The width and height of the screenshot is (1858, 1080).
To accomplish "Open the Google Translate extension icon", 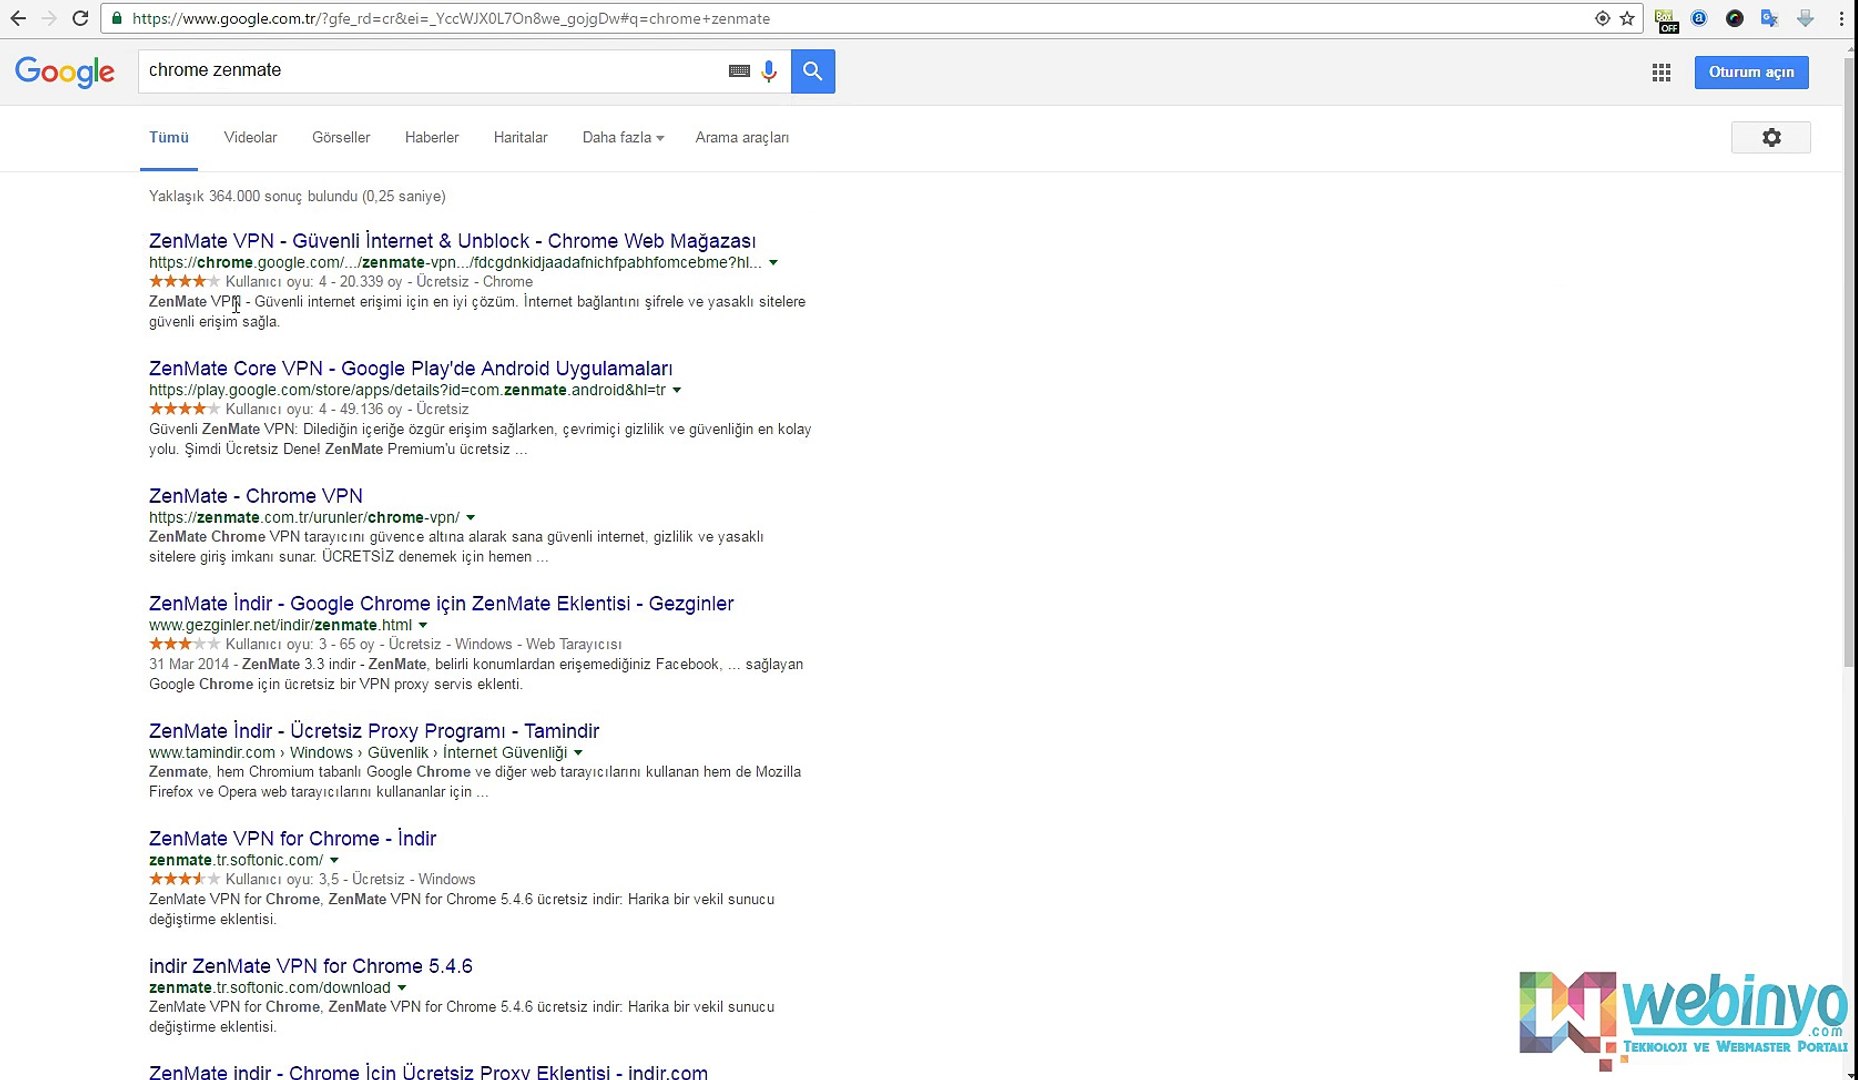I will tap(1769, 18).
